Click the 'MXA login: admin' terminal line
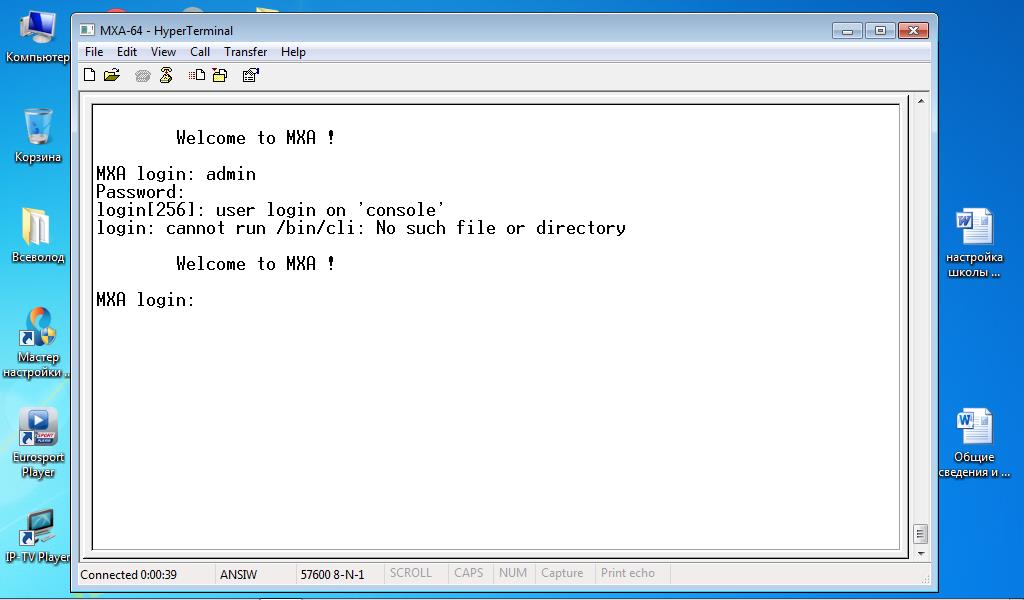This screenshot has width=1024, height=600. click(176, 174)
